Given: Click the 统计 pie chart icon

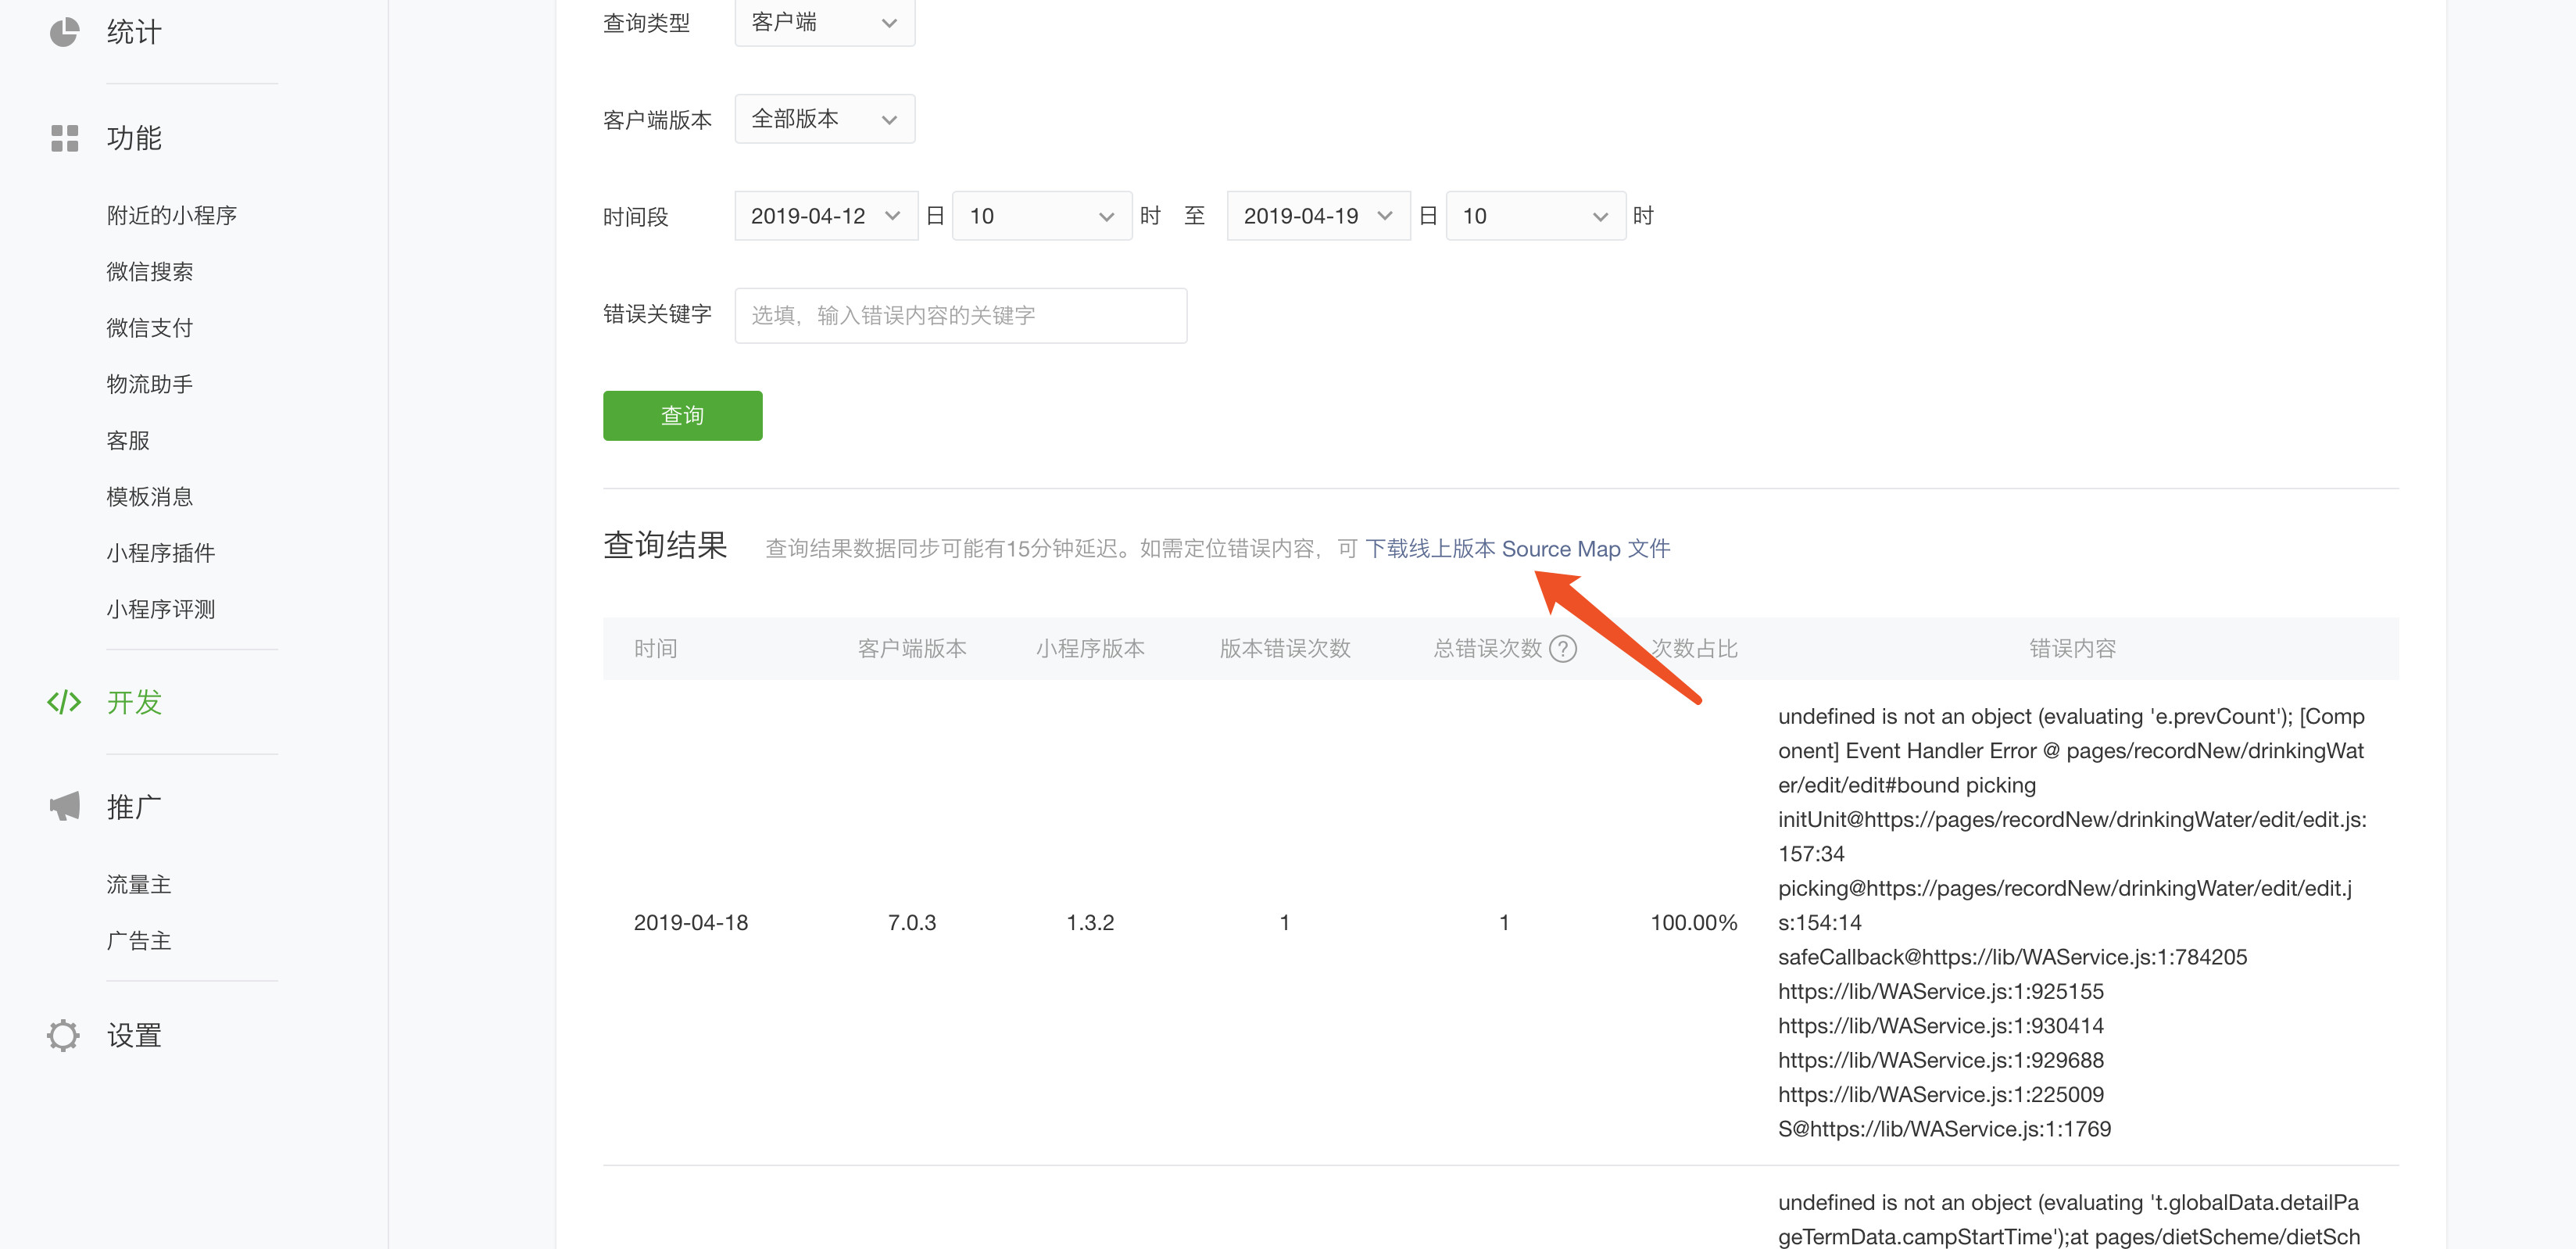Looking at the screenshot, I should pos(64,32).
